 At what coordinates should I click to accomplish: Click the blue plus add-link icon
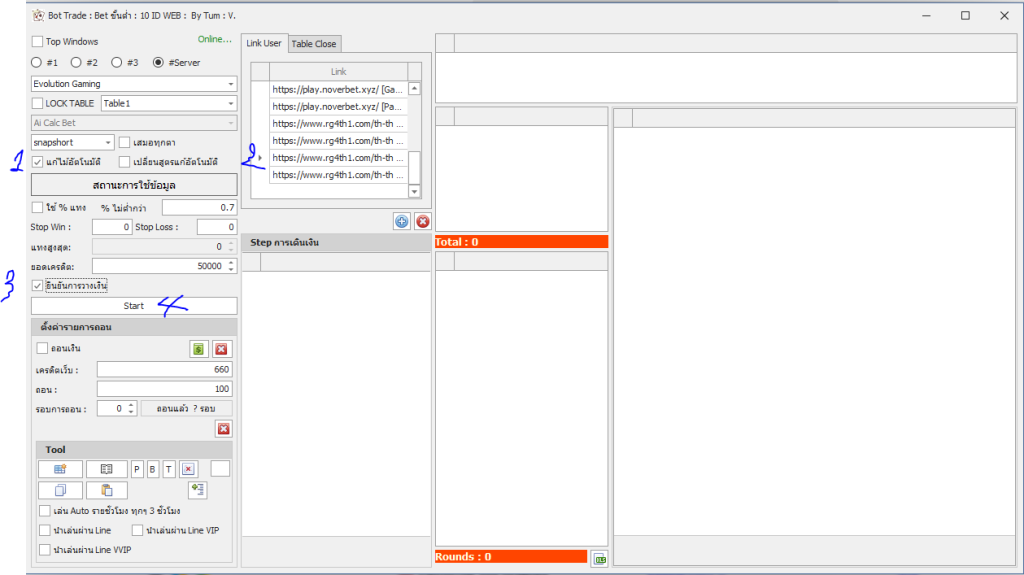point(401,221)
